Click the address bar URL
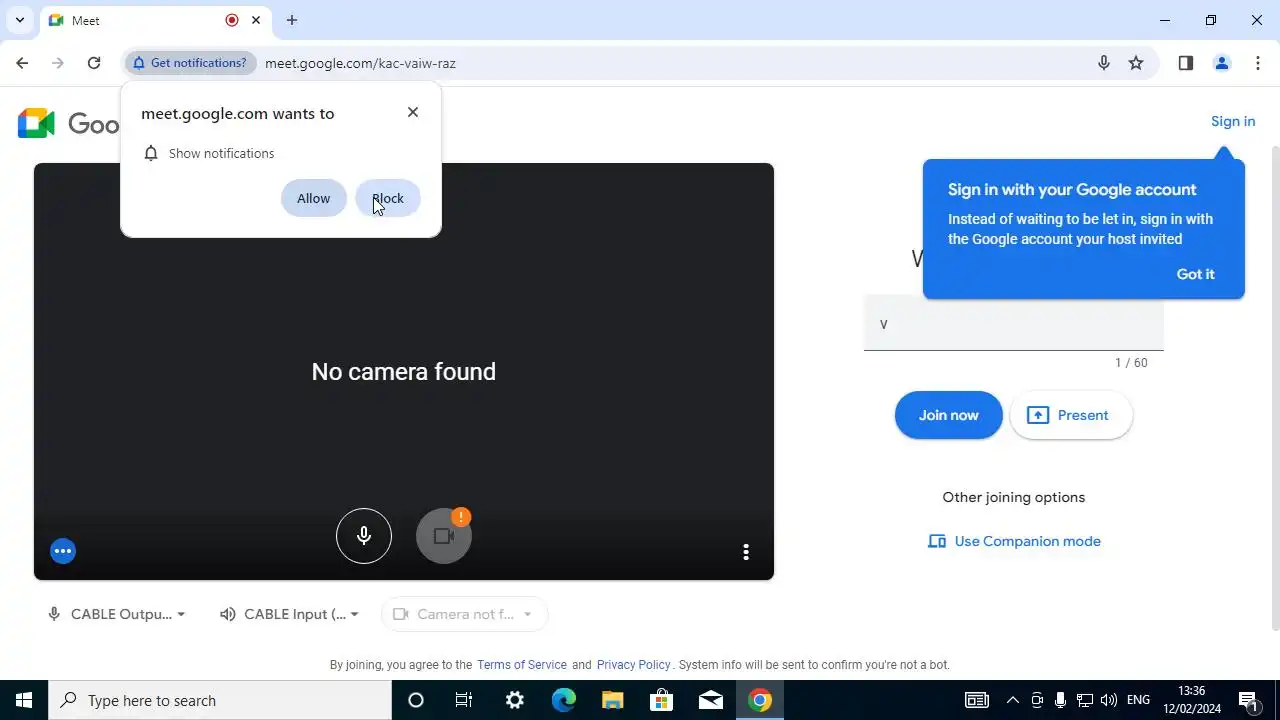This screenshot has width=1280, height=720. coord(360,63)
